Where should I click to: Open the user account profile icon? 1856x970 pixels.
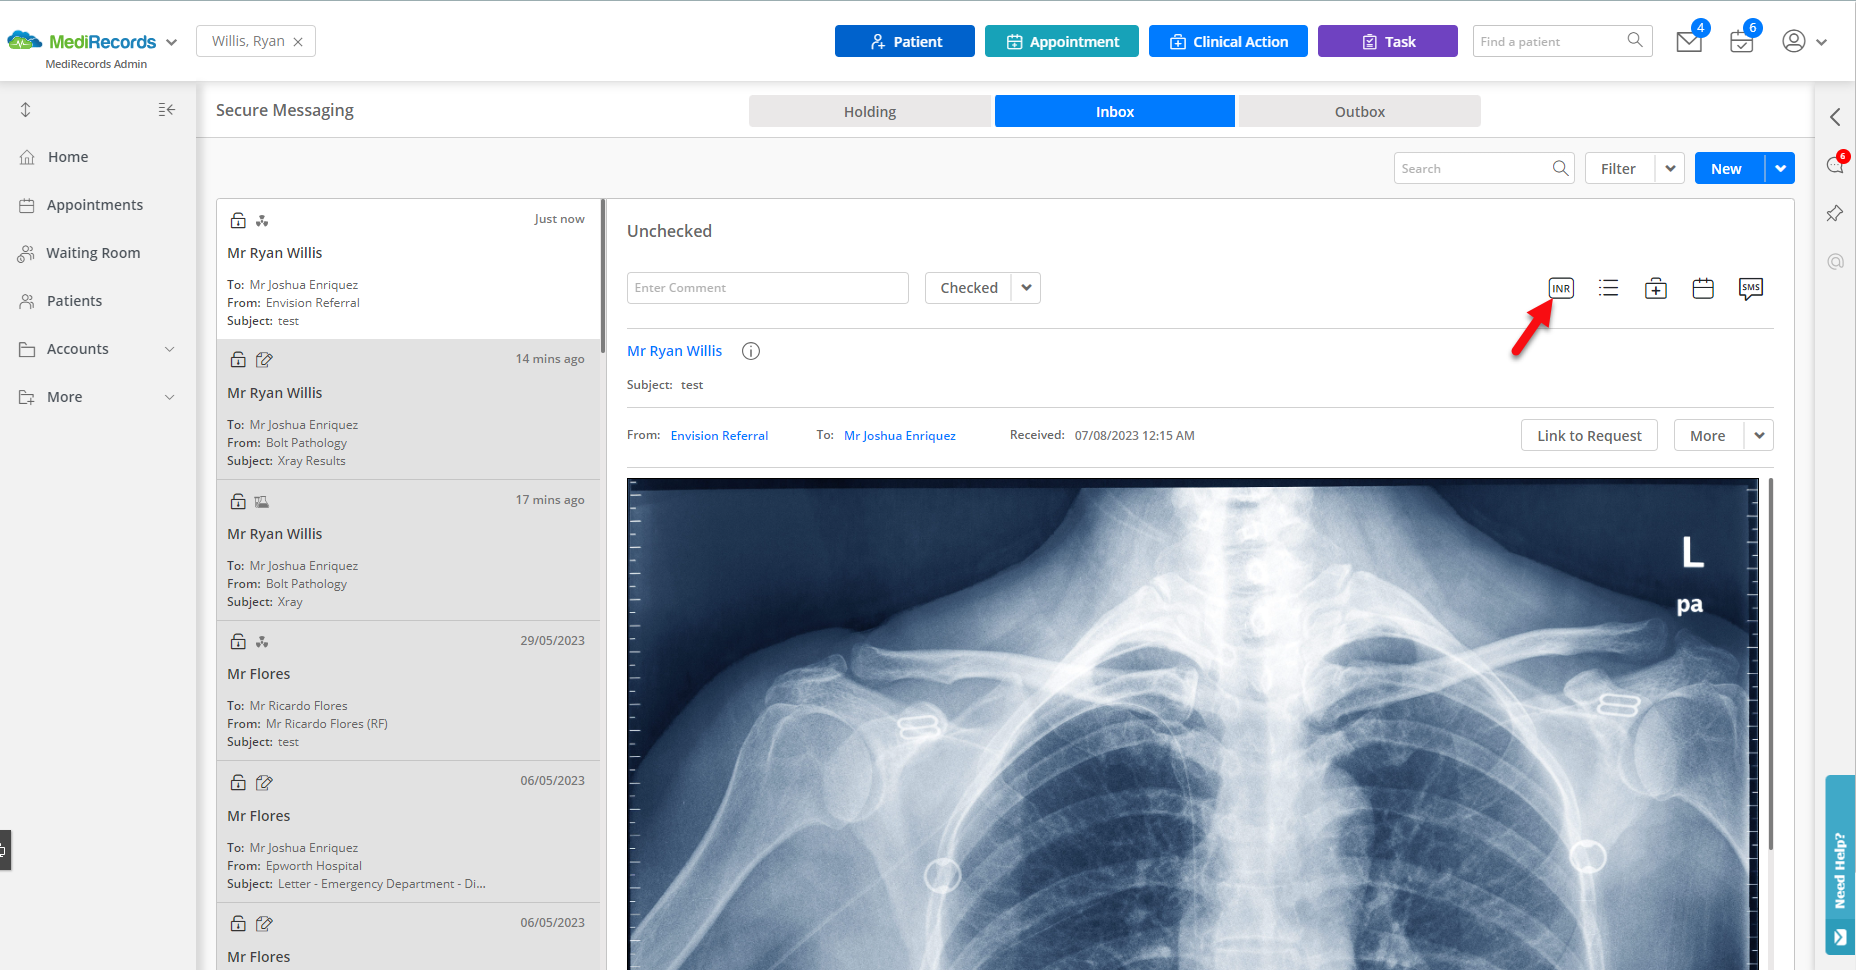pyautogui.click(x=1794, y=41)
